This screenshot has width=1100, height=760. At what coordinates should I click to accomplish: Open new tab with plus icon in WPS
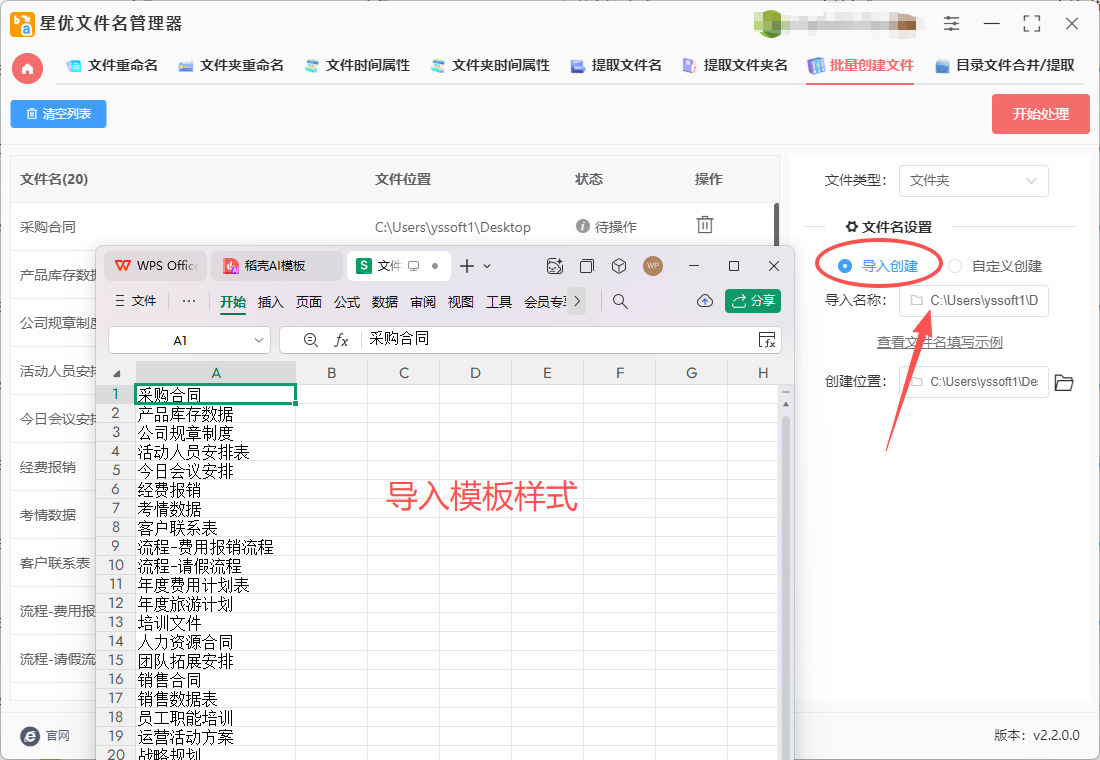pyautogui.click(x=466, y=266)
